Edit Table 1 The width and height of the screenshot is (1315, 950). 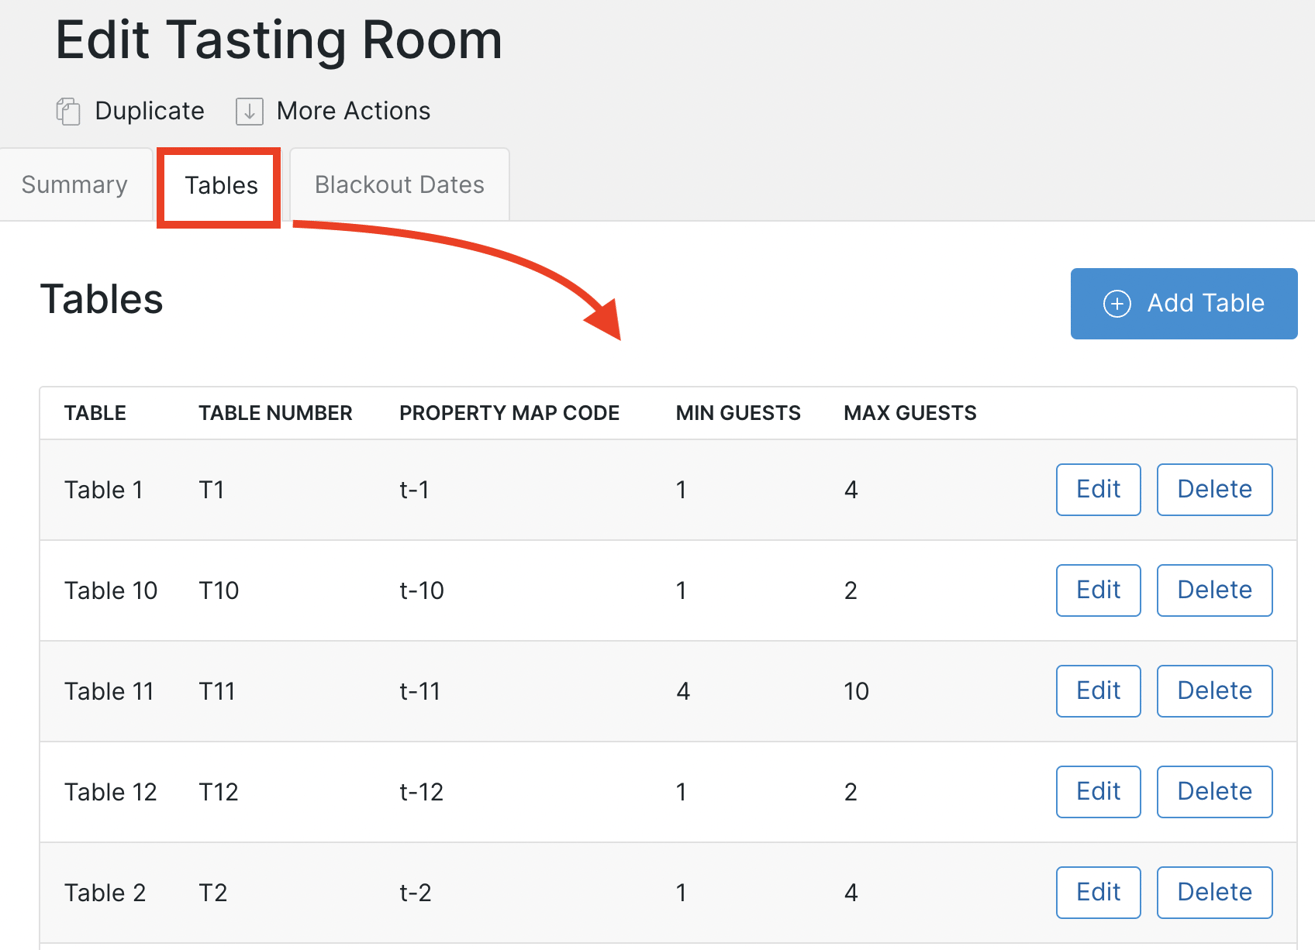[1098, 490]
